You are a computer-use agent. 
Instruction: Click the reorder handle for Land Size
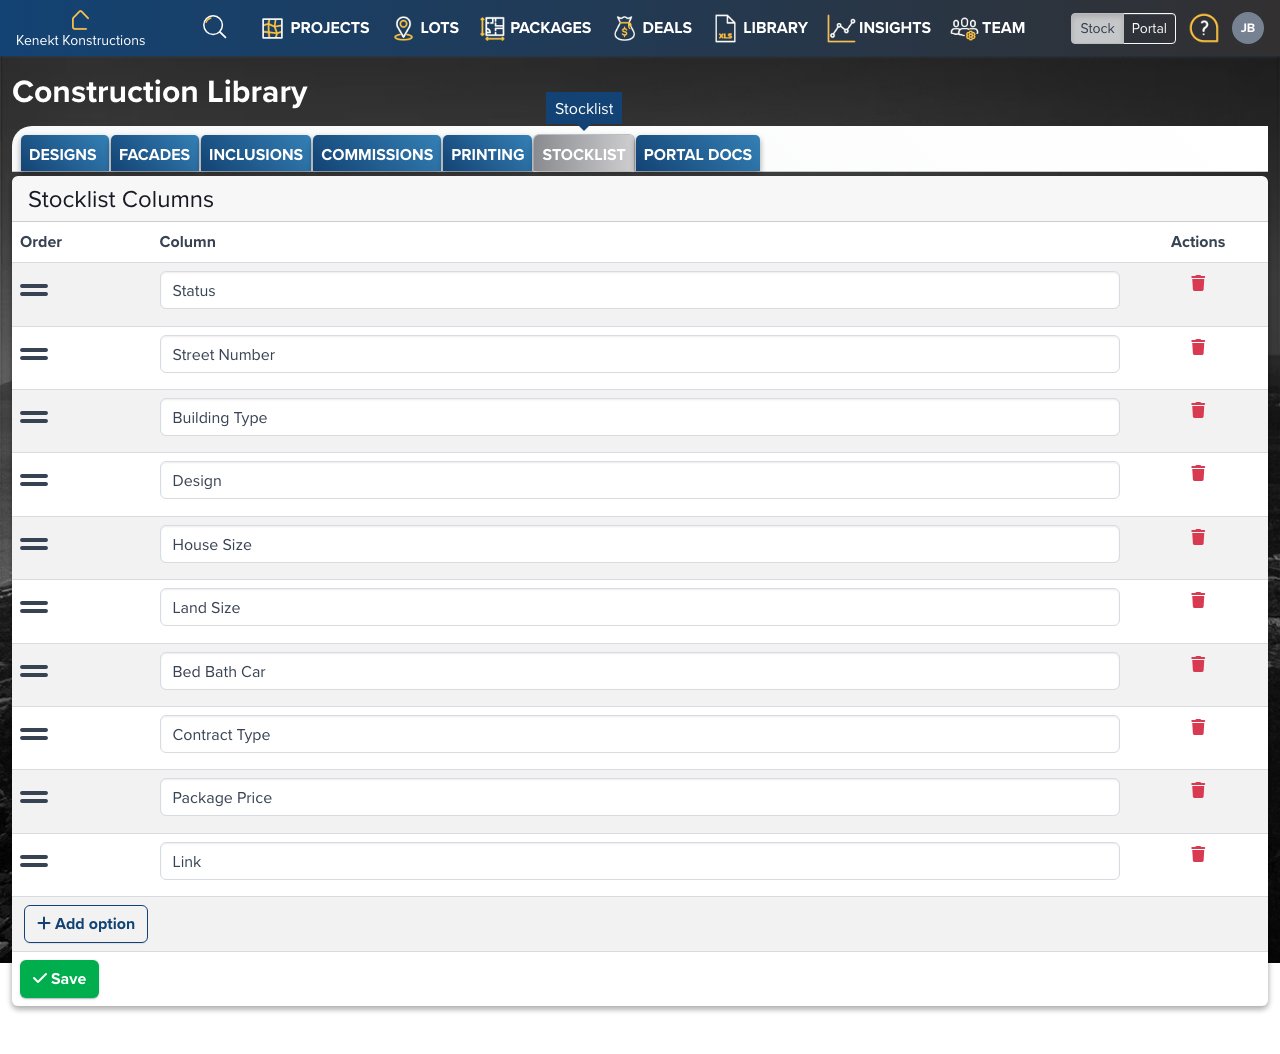tap(34, 607)
